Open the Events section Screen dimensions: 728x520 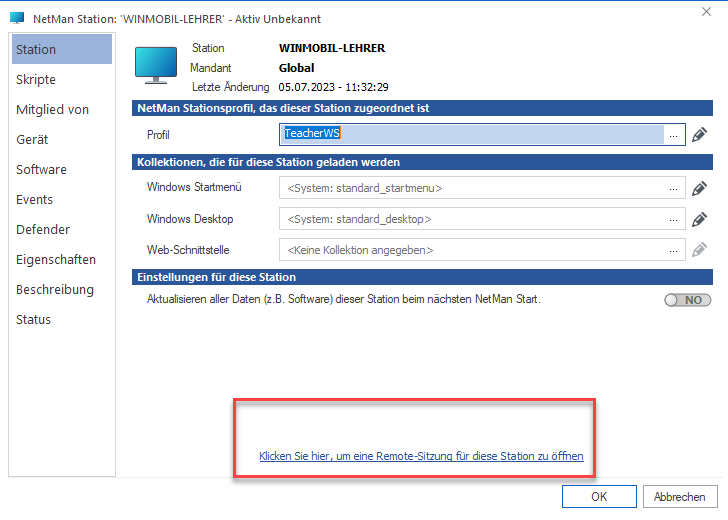(x=62, y=200)
